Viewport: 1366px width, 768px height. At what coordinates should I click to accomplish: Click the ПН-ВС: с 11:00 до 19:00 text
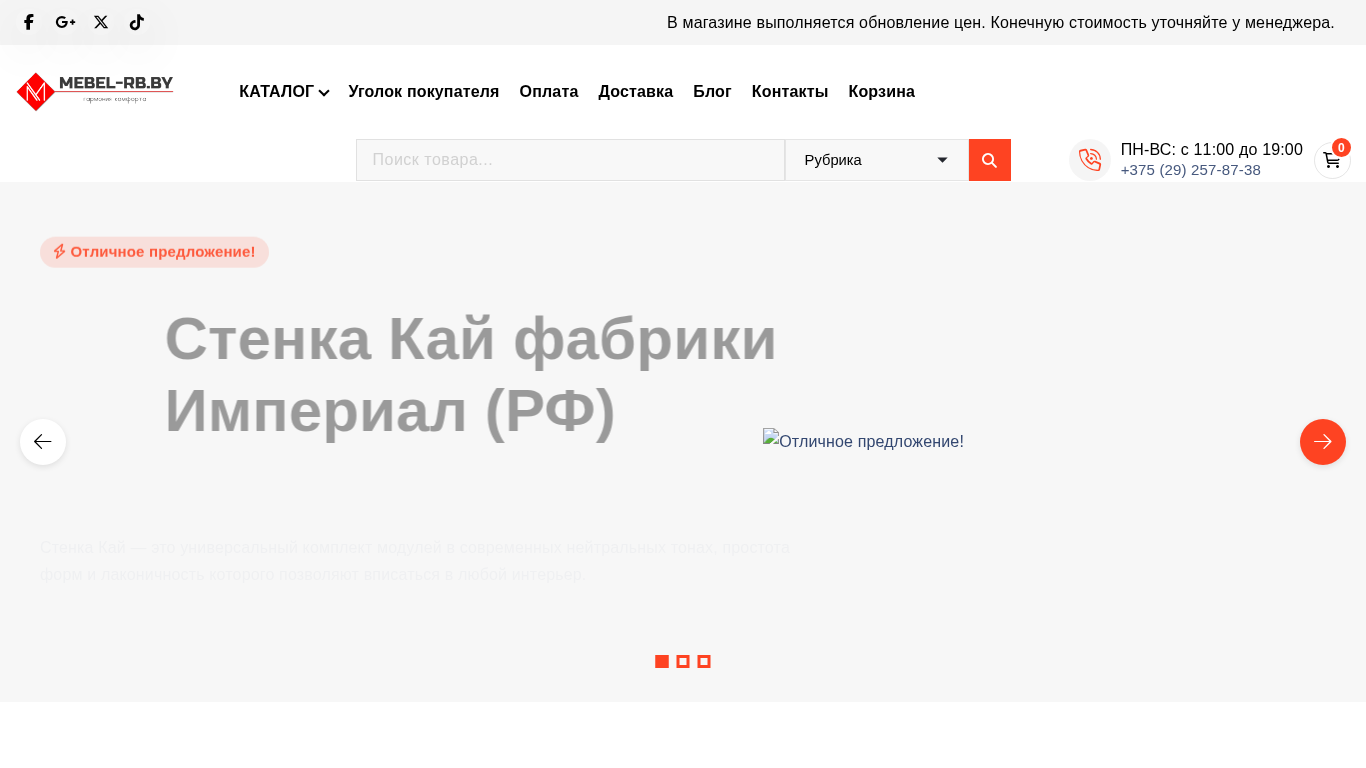click(1212, 150)
